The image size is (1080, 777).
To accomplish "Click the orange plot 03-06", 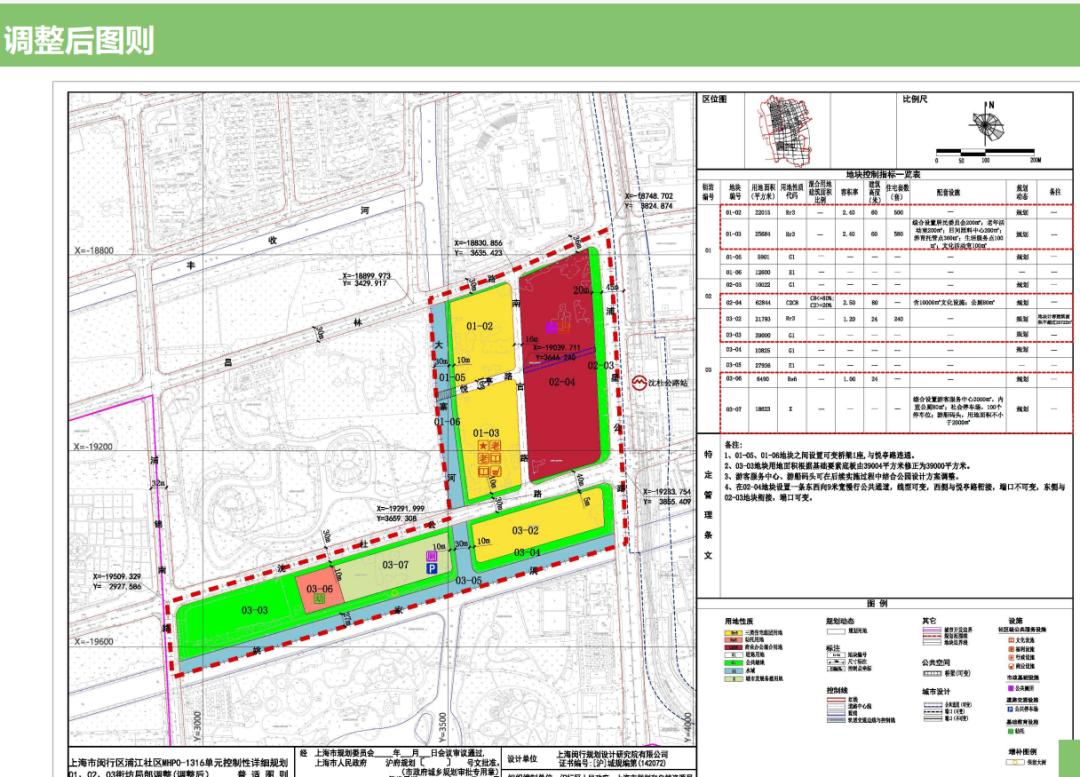I will coord(320,589).
